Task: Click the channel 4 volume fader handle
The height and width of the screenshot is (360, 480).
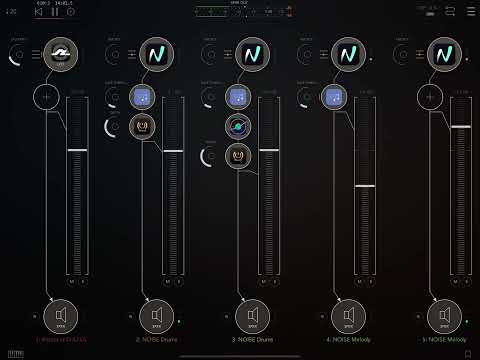Action: (365, 186)
